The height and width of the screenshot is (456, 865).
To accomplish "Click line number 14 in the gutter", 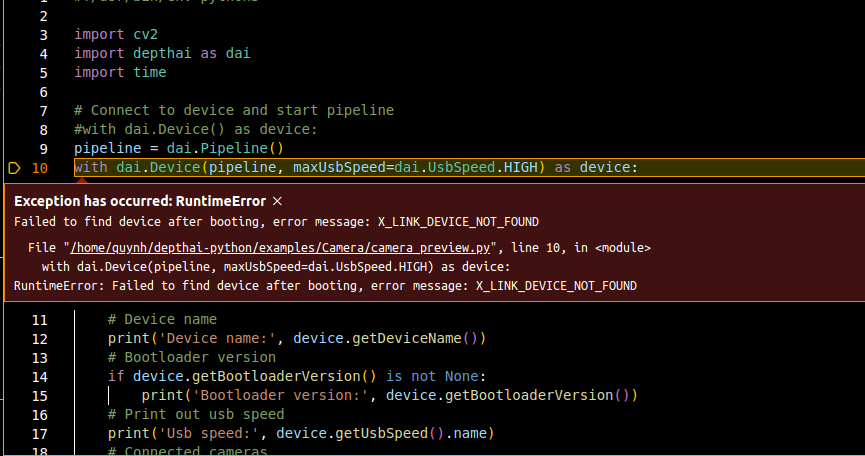I will tap(39, 376).
